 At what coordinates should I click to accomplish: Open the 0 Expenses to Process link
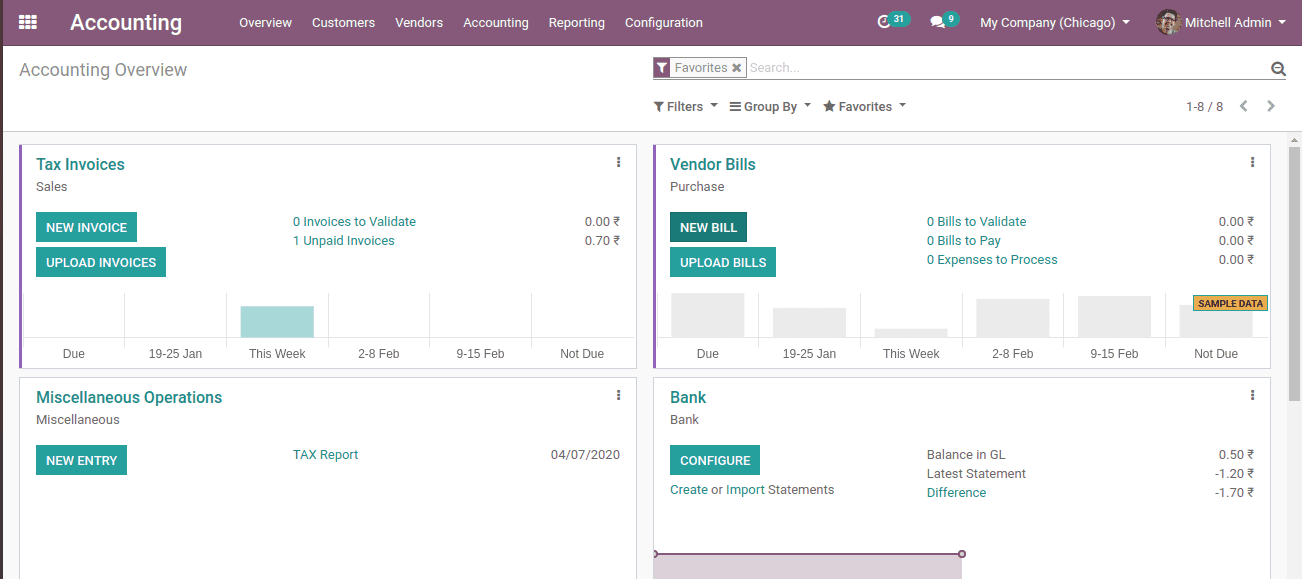(x=992, y=260)
